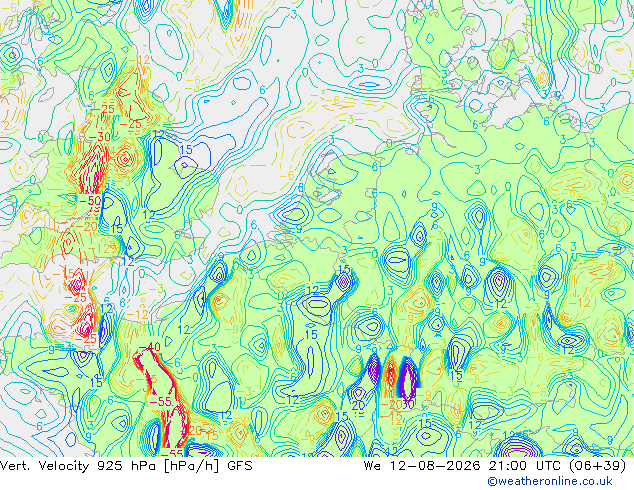Click the '-30' contour label

coord(99,137)
